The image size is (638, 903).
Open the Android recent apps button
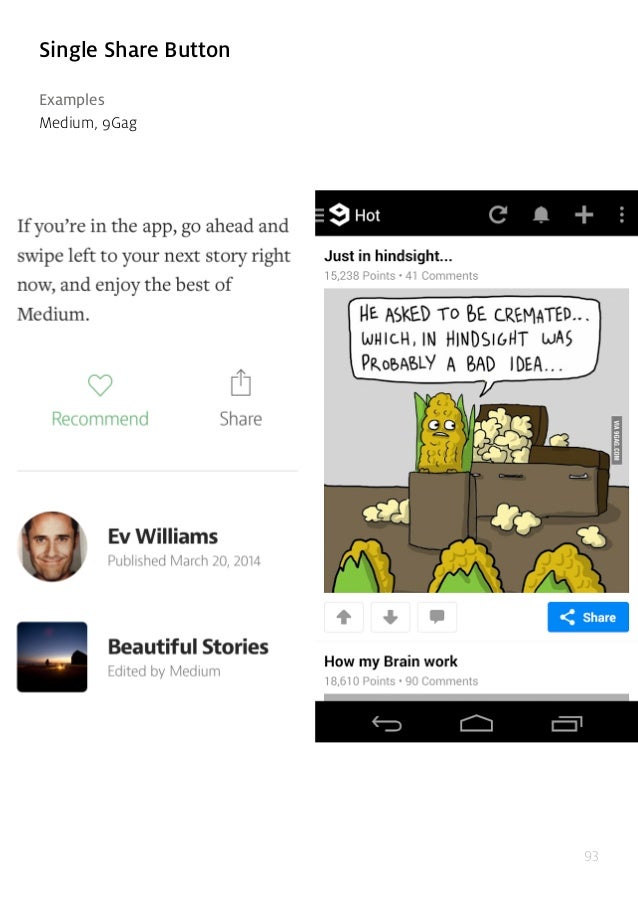point(567,723)
